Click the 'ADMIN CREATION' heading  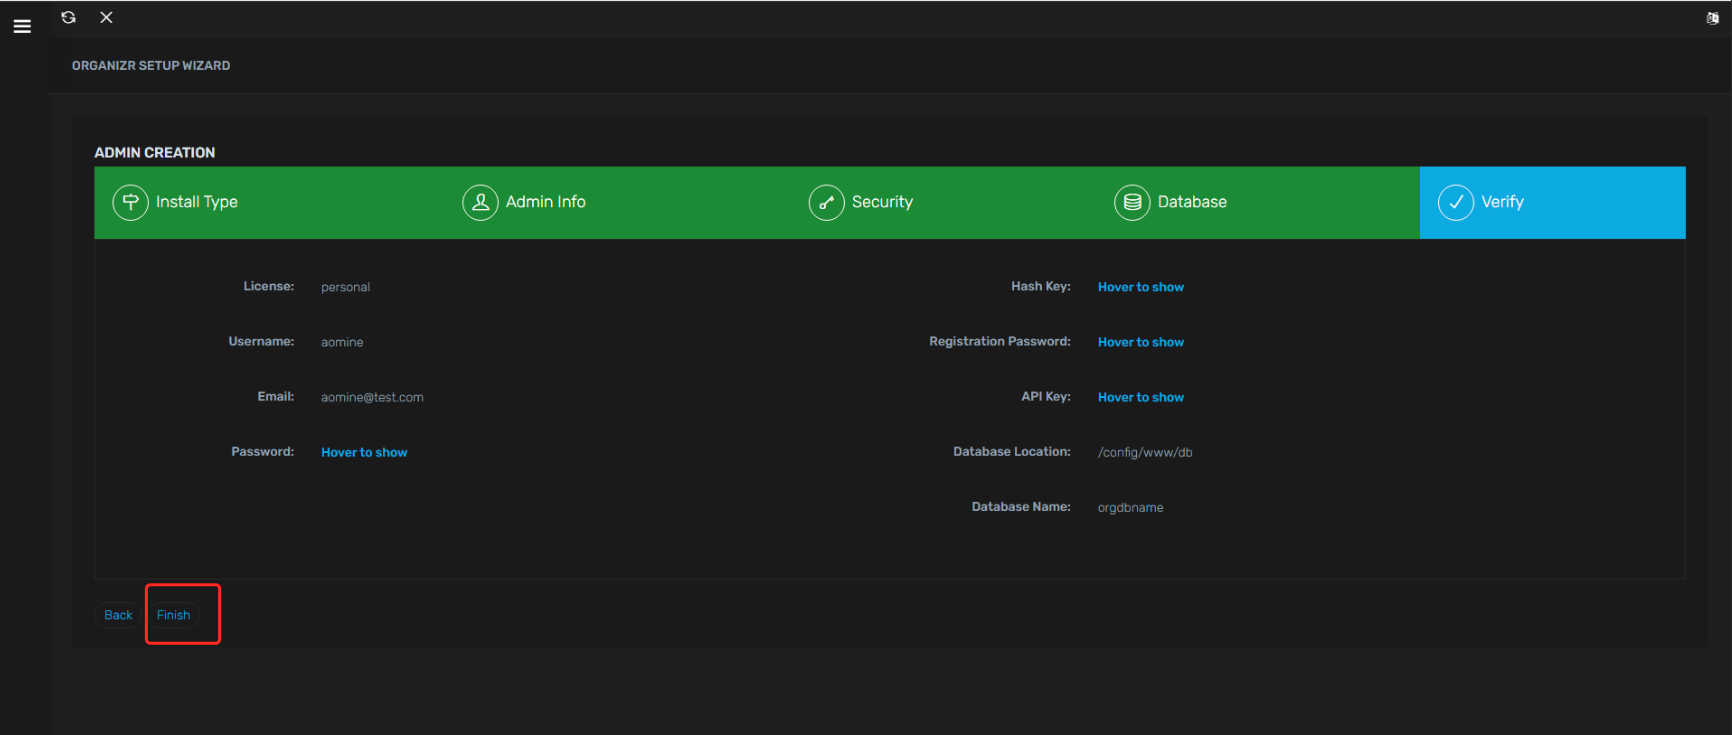pyautogui.click(x=155, y=152)
